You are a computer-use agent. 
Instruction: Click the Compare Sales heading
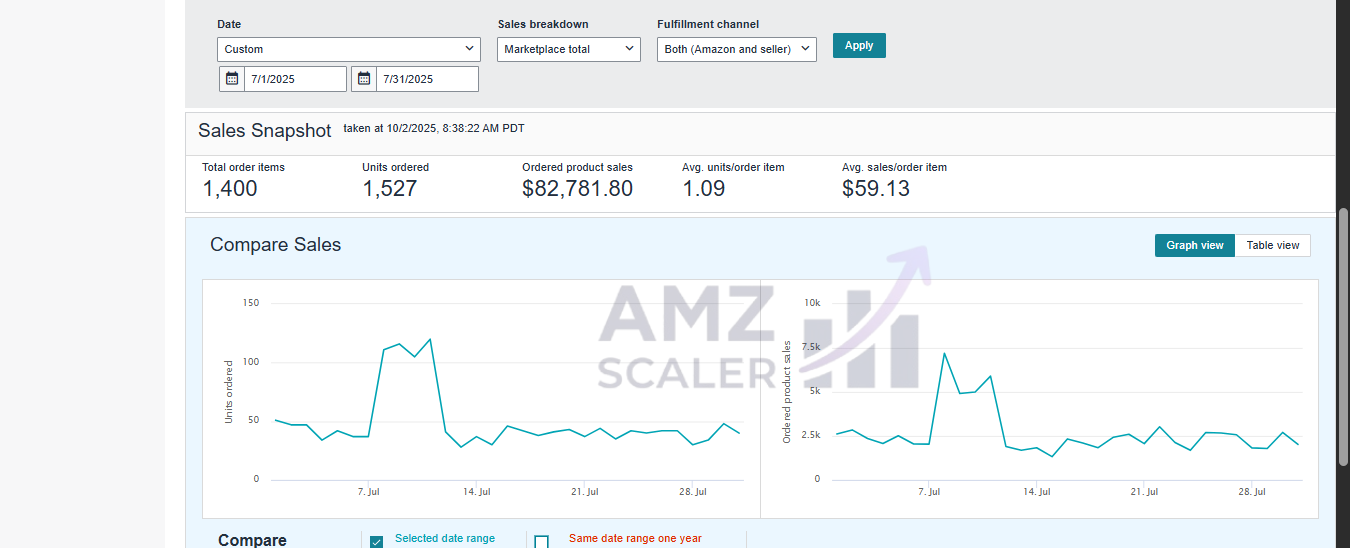coord(276,245)
